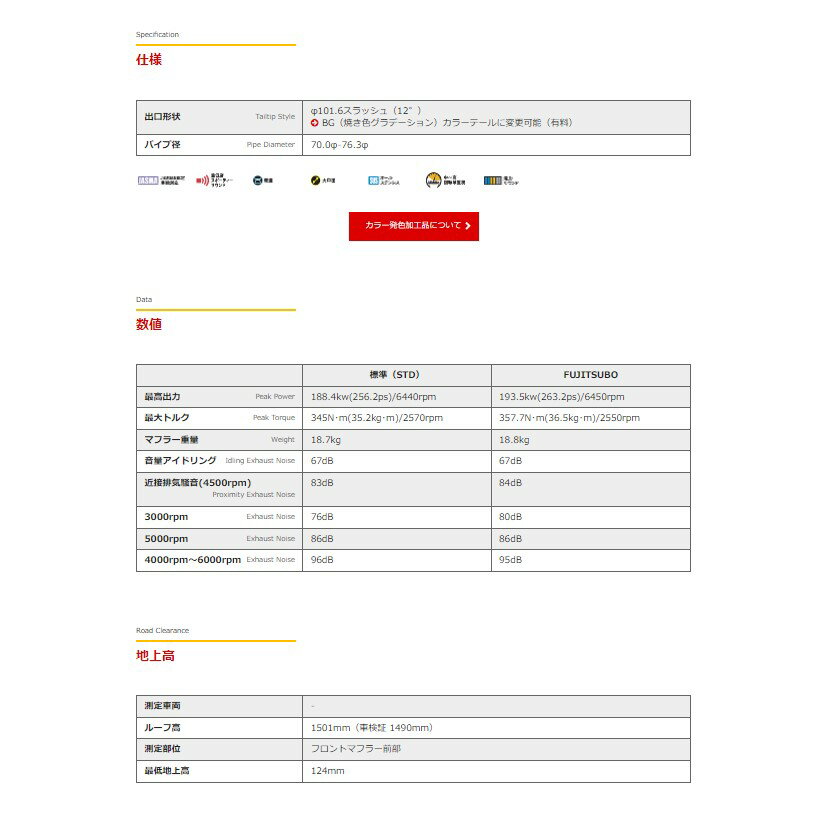The width and height of the screenshot is (829, 815).
Task: Click the FUJITSUBO 193.5kw peak power value
Action: 561,397
